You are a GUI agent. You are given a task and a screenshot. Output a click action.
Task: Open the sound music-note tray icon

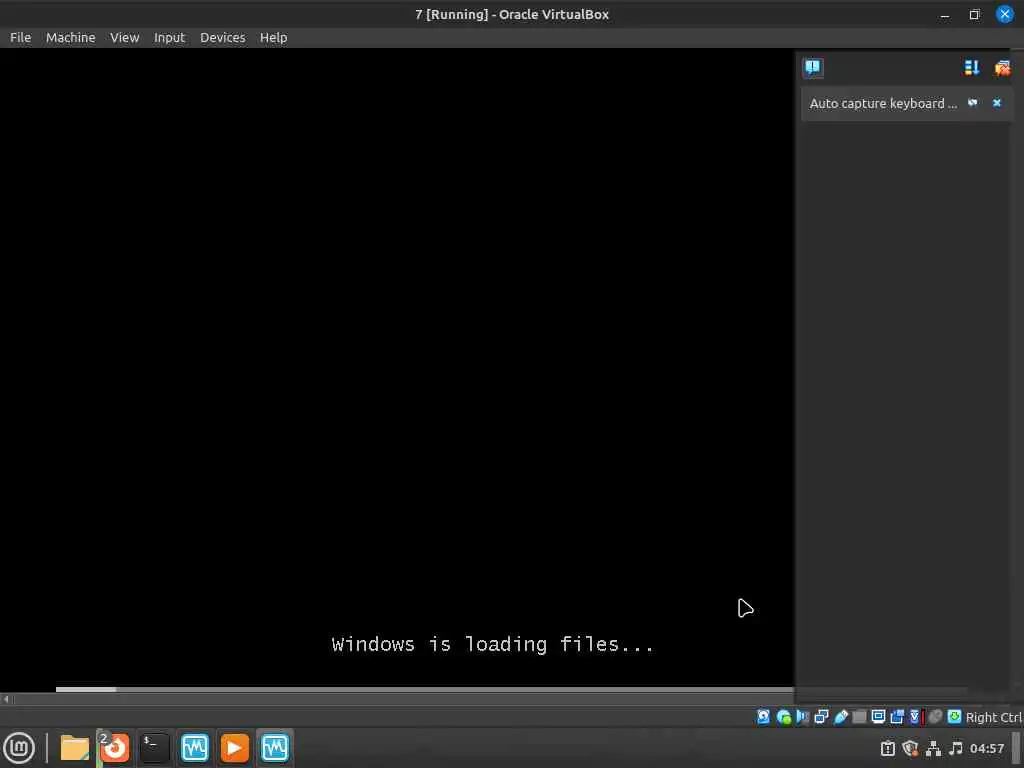(x=955, y=748)
